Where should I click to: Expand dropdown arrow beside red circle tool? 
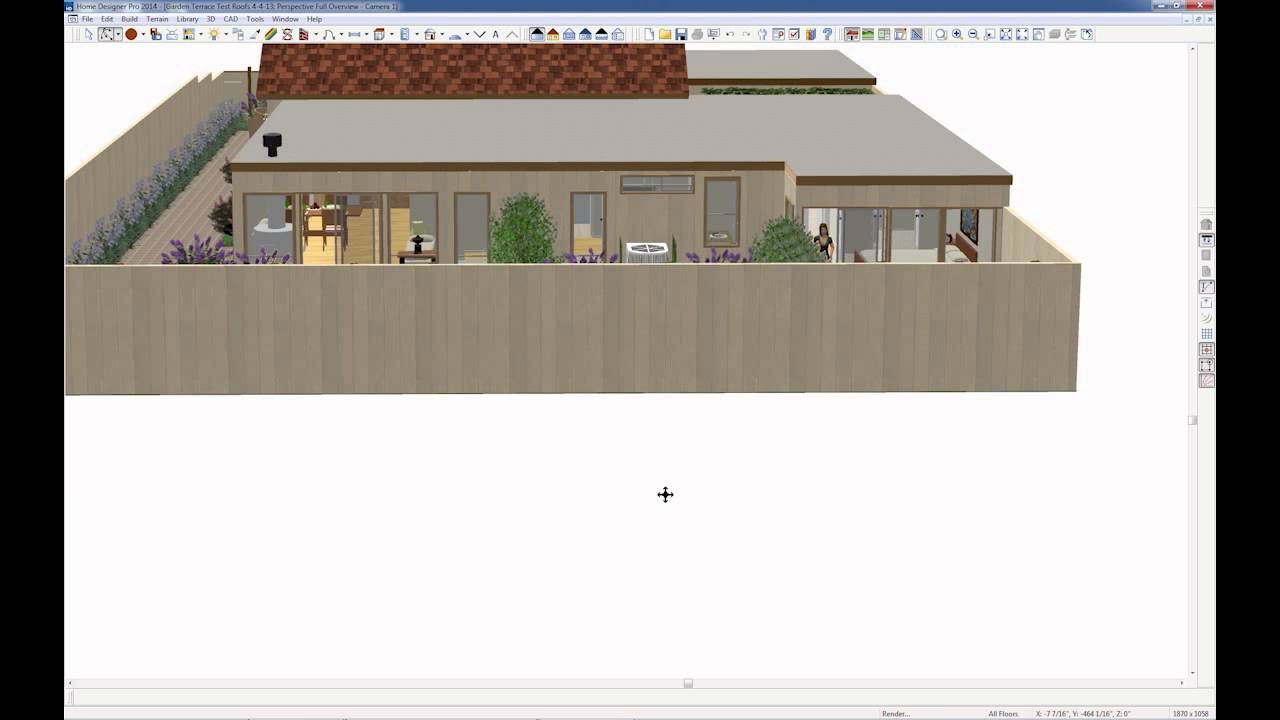(143, 34)
